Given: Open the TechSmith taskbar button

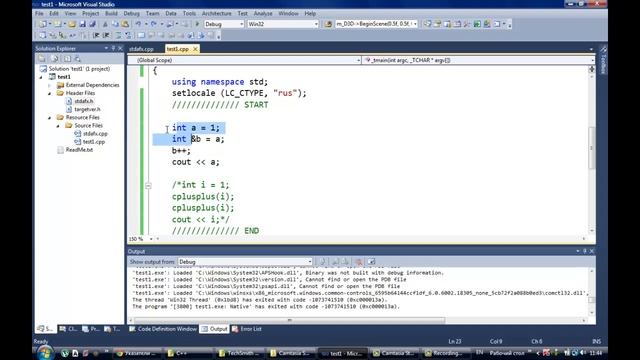Looking at the screenshot, I should (x=240, y=353).
